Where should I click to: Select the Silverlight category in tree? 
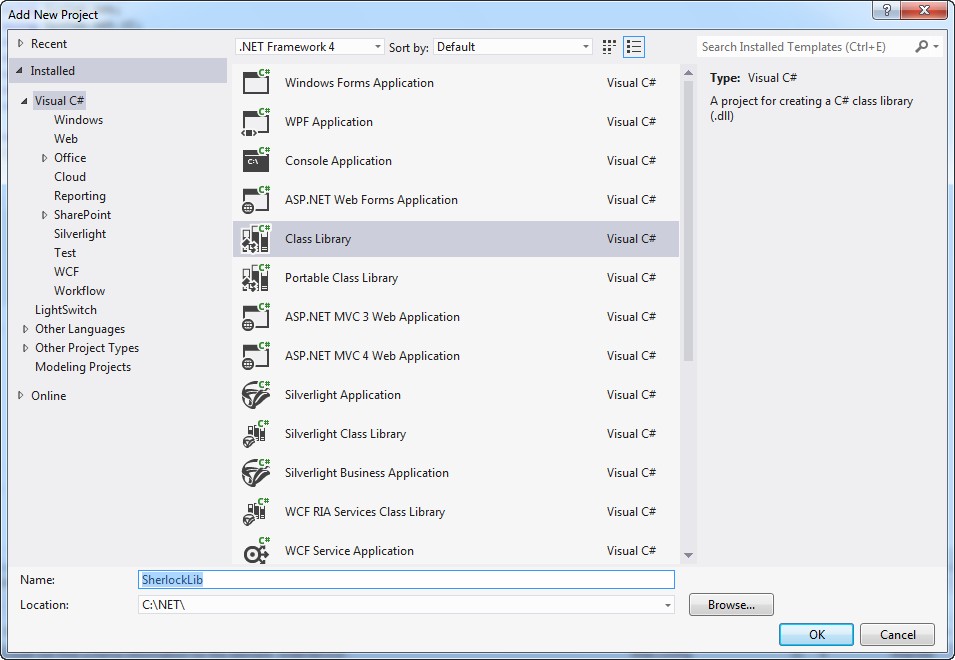pos(80,234)
